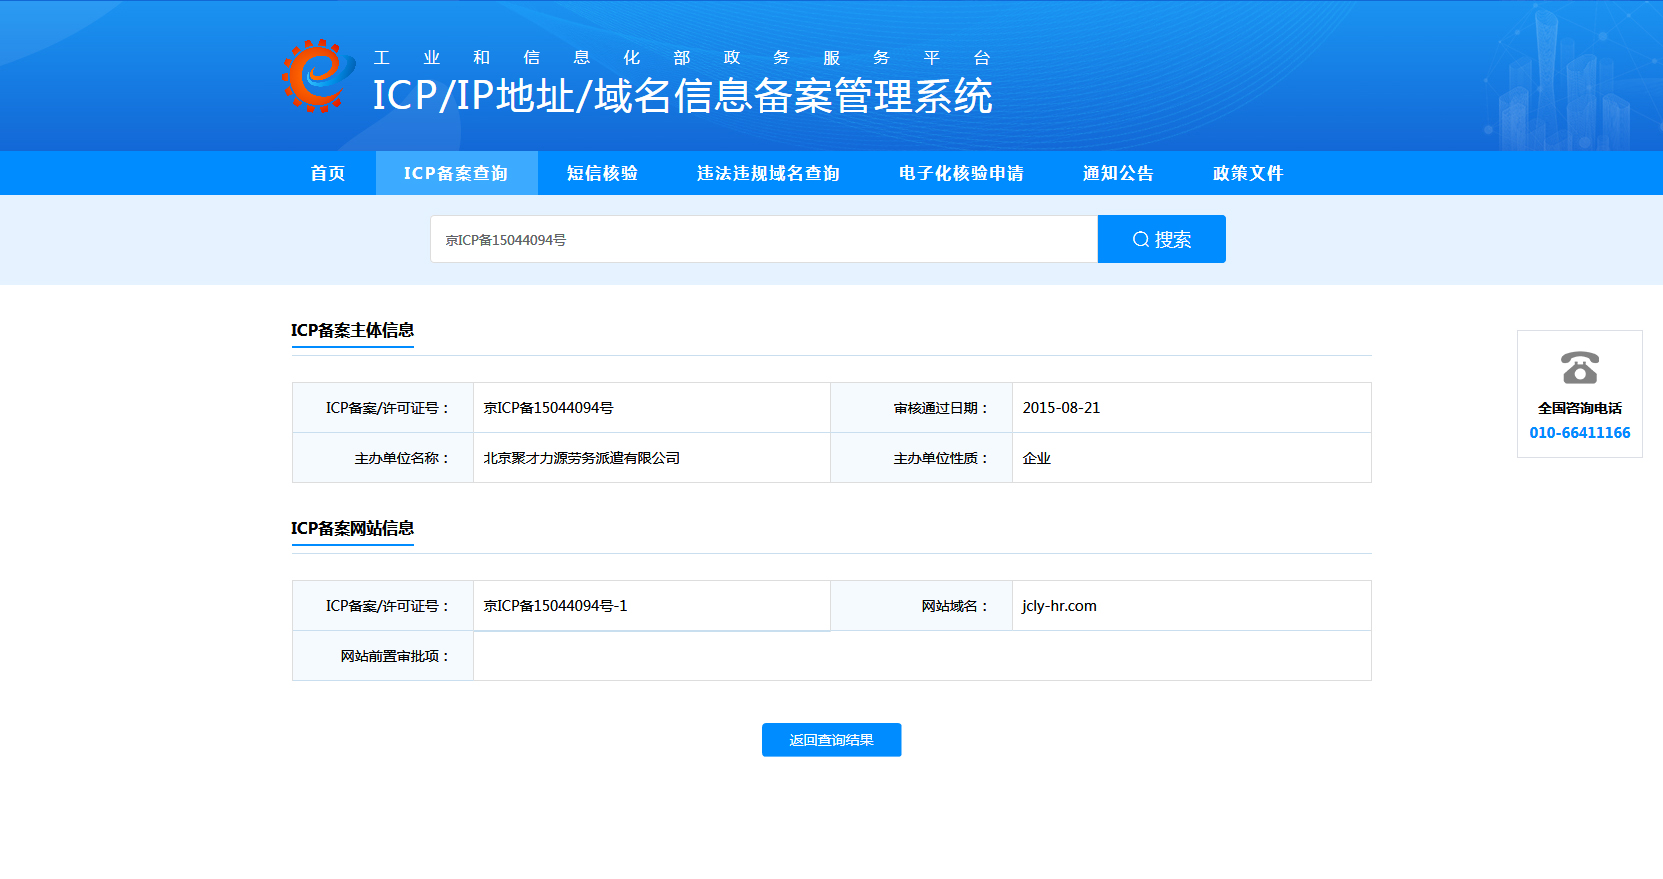Click the ICP备案网站信息 section heading
This screenshot has height=879, width=1663.
[352, 528]
